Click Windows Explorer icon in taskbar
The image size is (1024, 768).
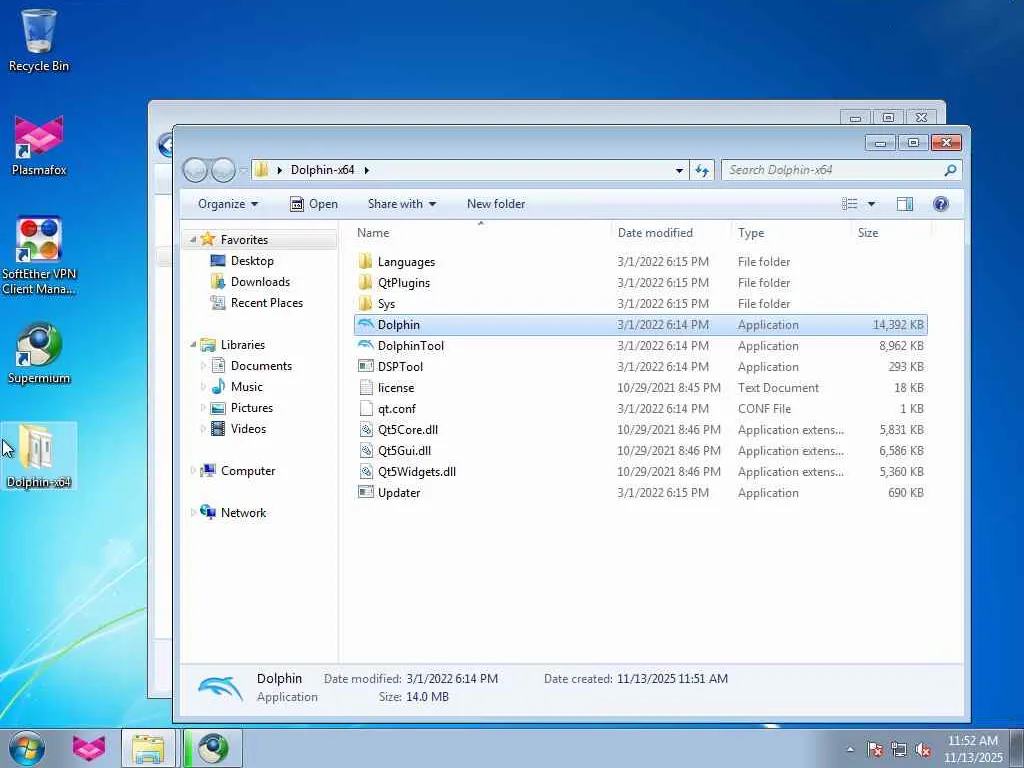(148, 748)
